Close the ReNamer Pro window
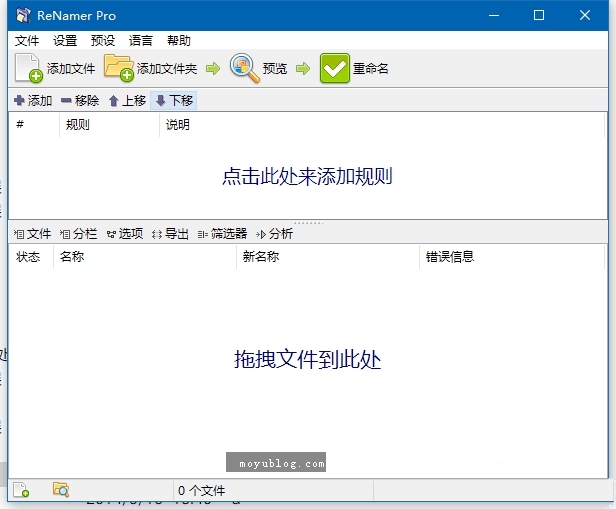 585,15
